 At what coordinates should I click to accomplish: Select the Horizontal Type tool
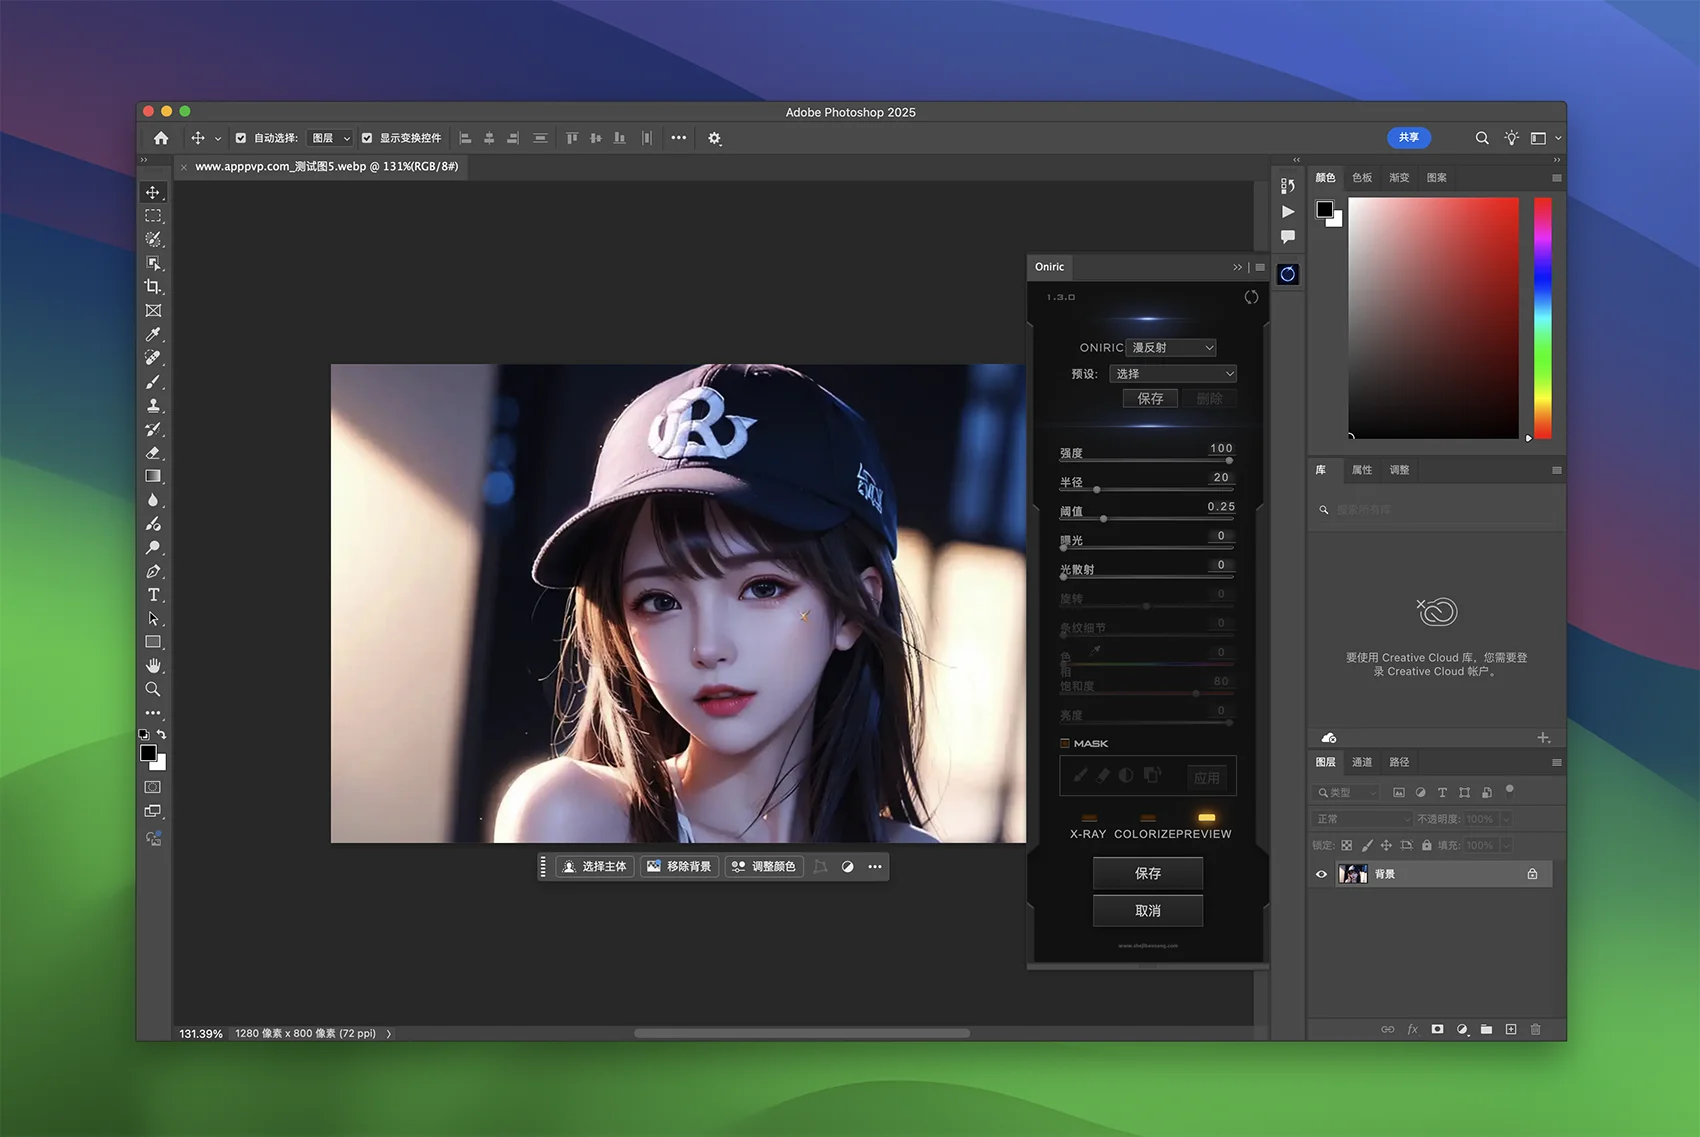tap(153, 595)
